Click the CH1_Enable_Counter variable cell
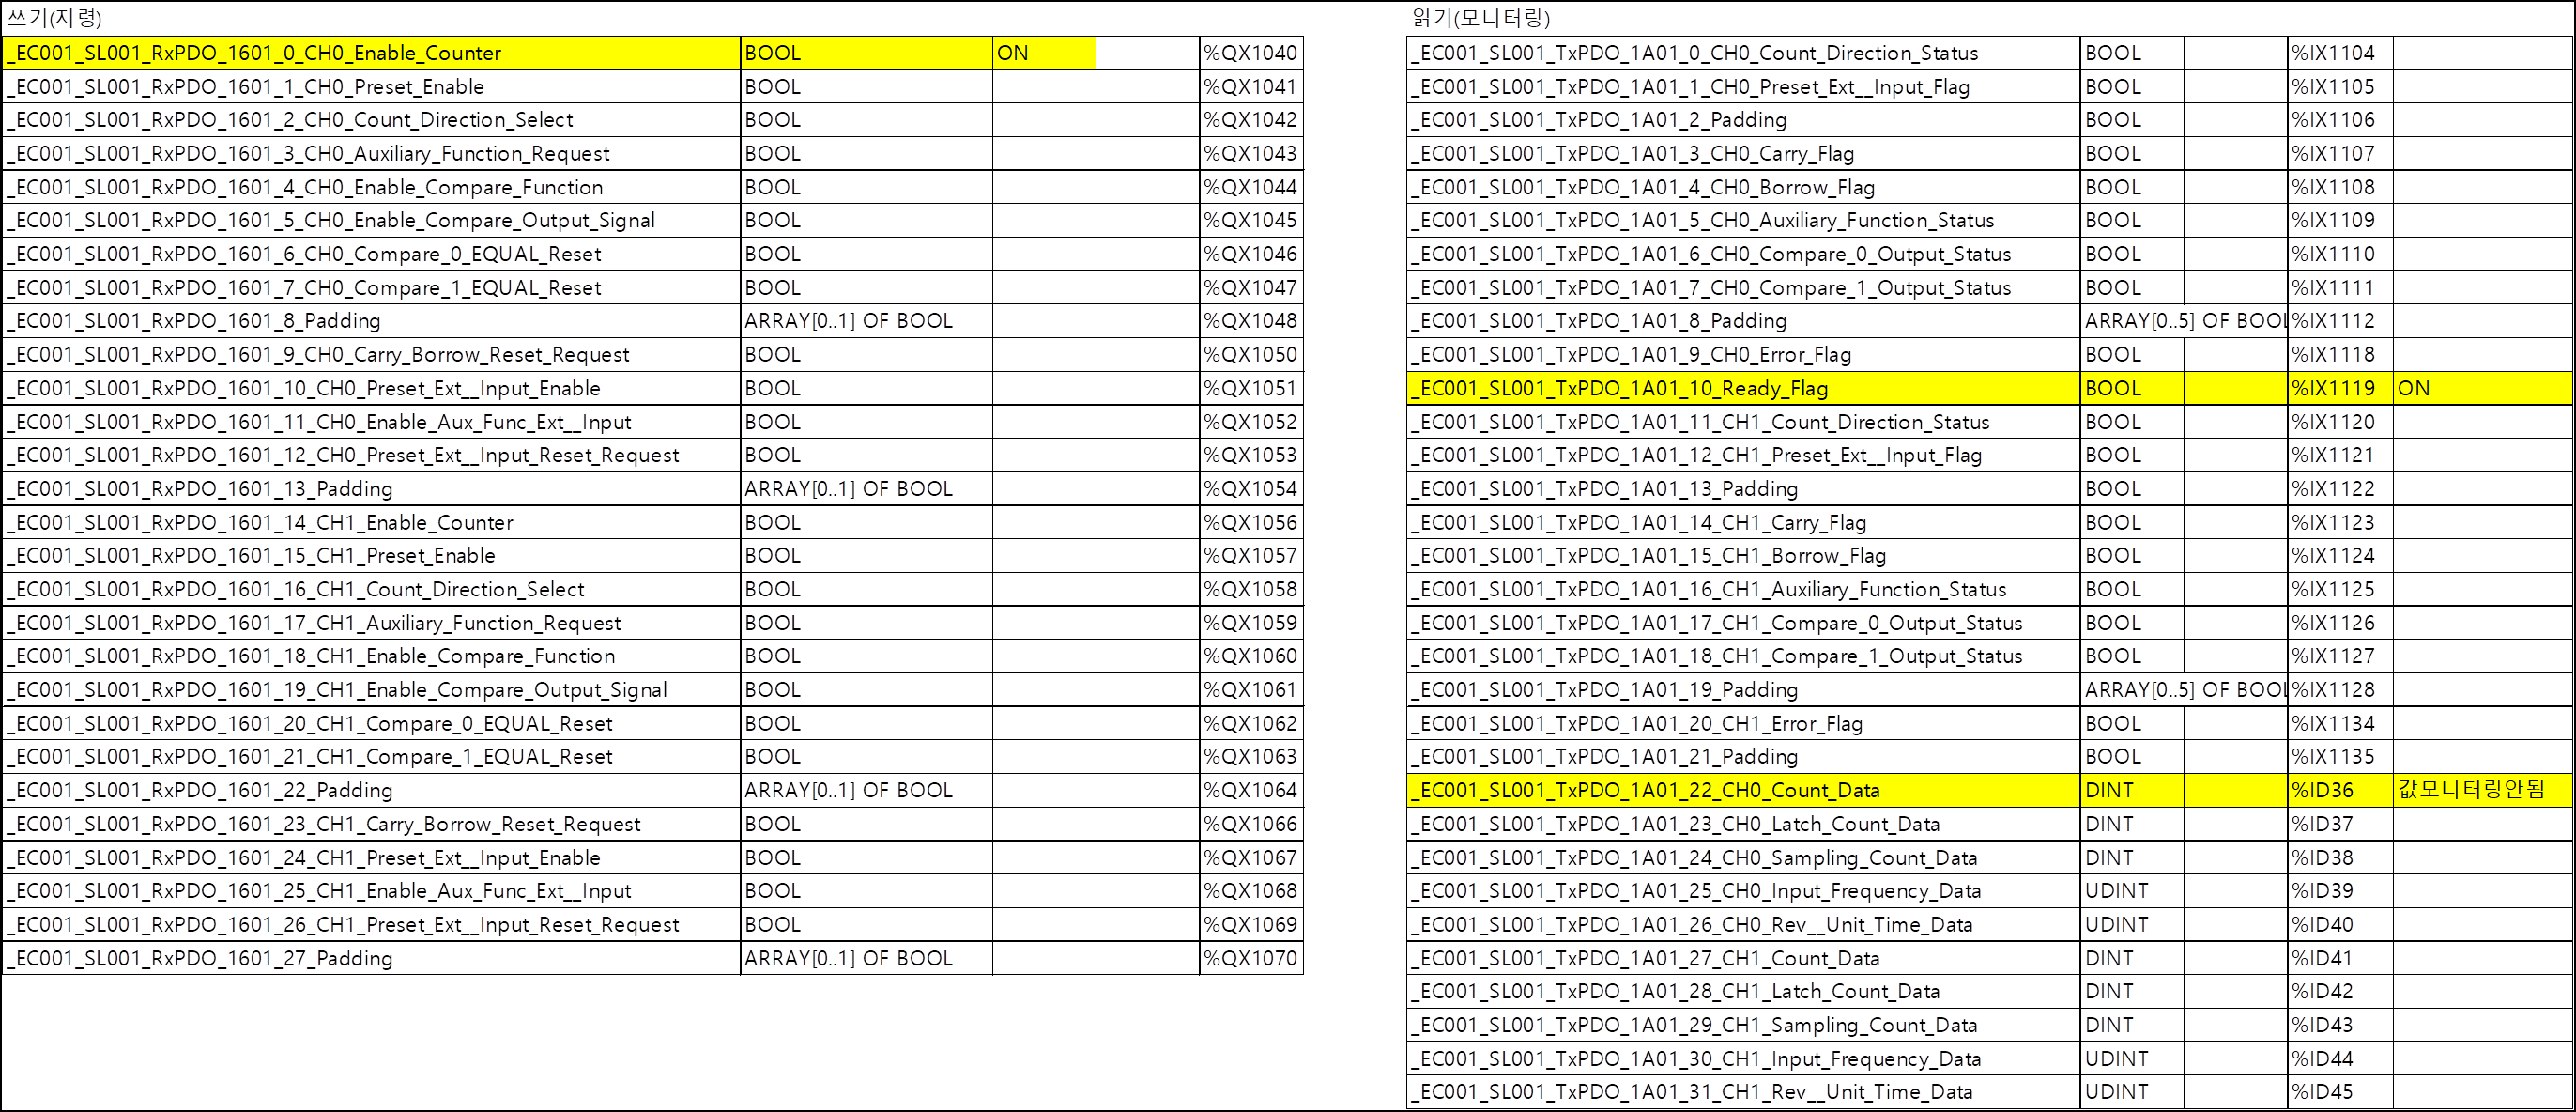Screen dimensions: 2576x1112 (370, 522)
